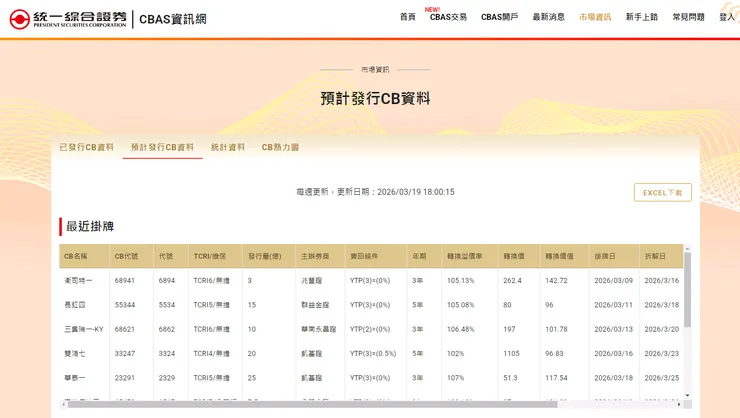Click stock code 3324

[x=167, y=353]
